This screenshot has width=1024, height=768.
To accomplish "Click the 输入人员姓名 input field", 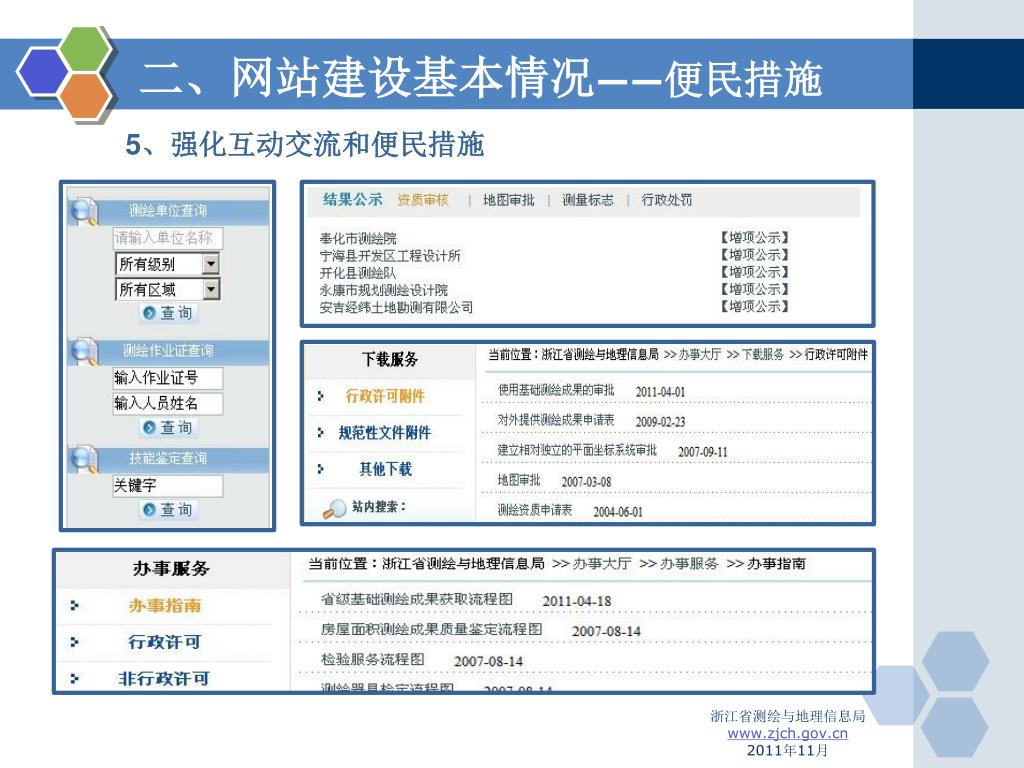I will pyautogui.click(x=168, y=403).
